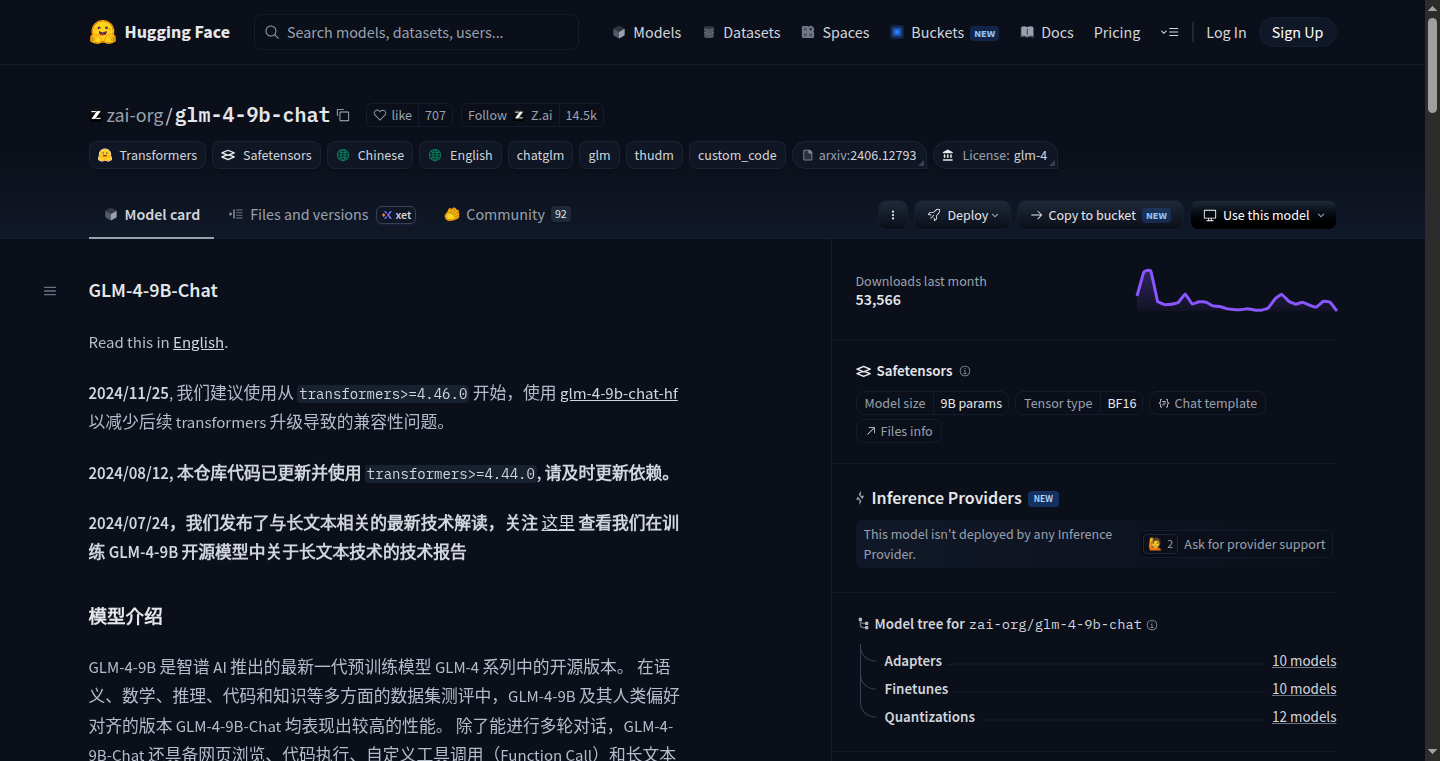Go to Models in navigation
The height and width of the screenshot is (761, 1440).
[x=647, y=32]
